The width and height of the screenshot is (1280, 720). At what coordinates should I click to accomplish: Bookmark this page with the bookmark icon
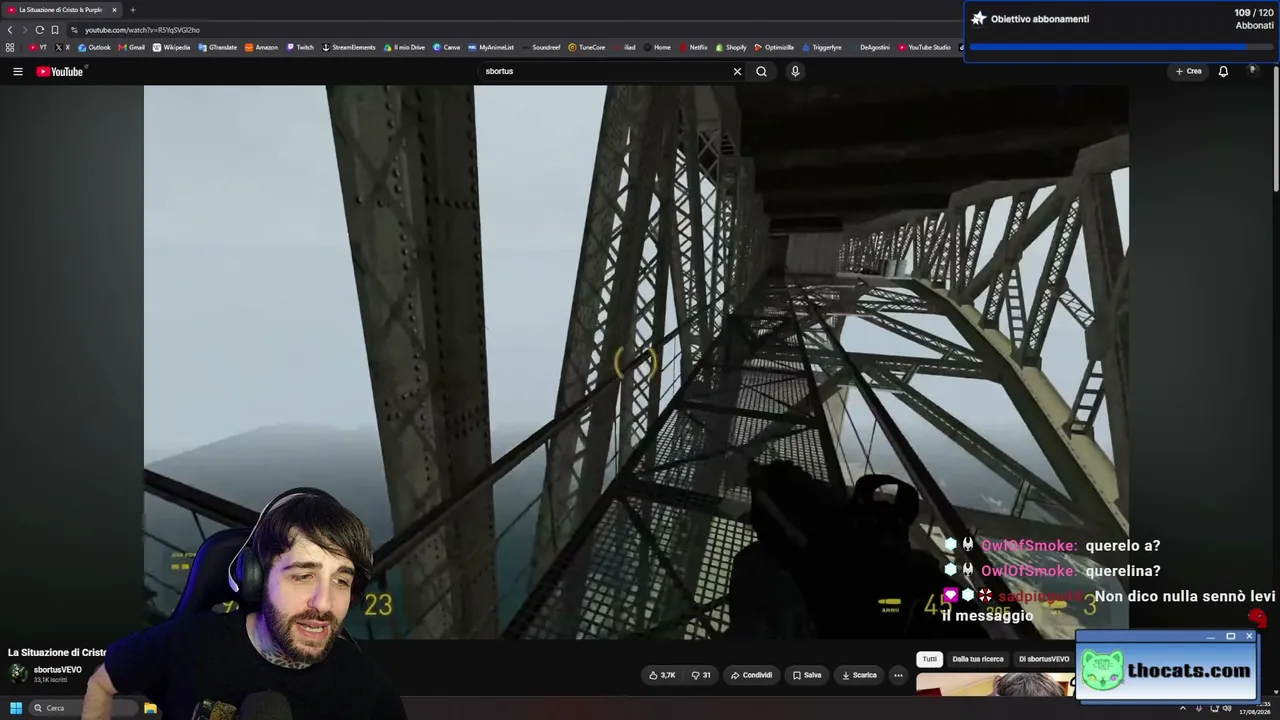54,30
